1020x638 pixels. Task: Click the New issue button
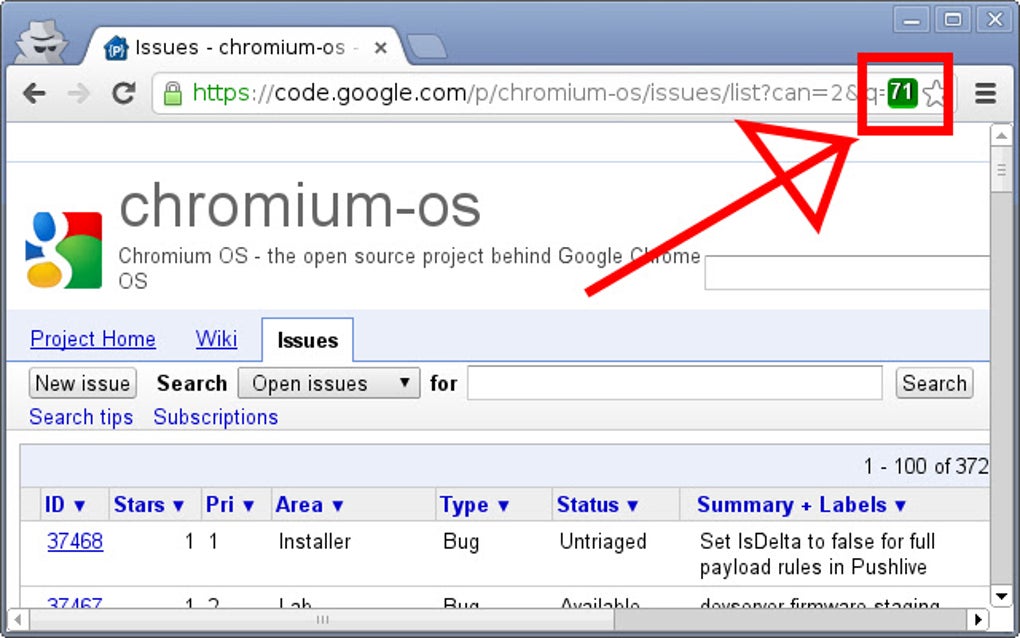pyautogui.click(x=81, y=383)
